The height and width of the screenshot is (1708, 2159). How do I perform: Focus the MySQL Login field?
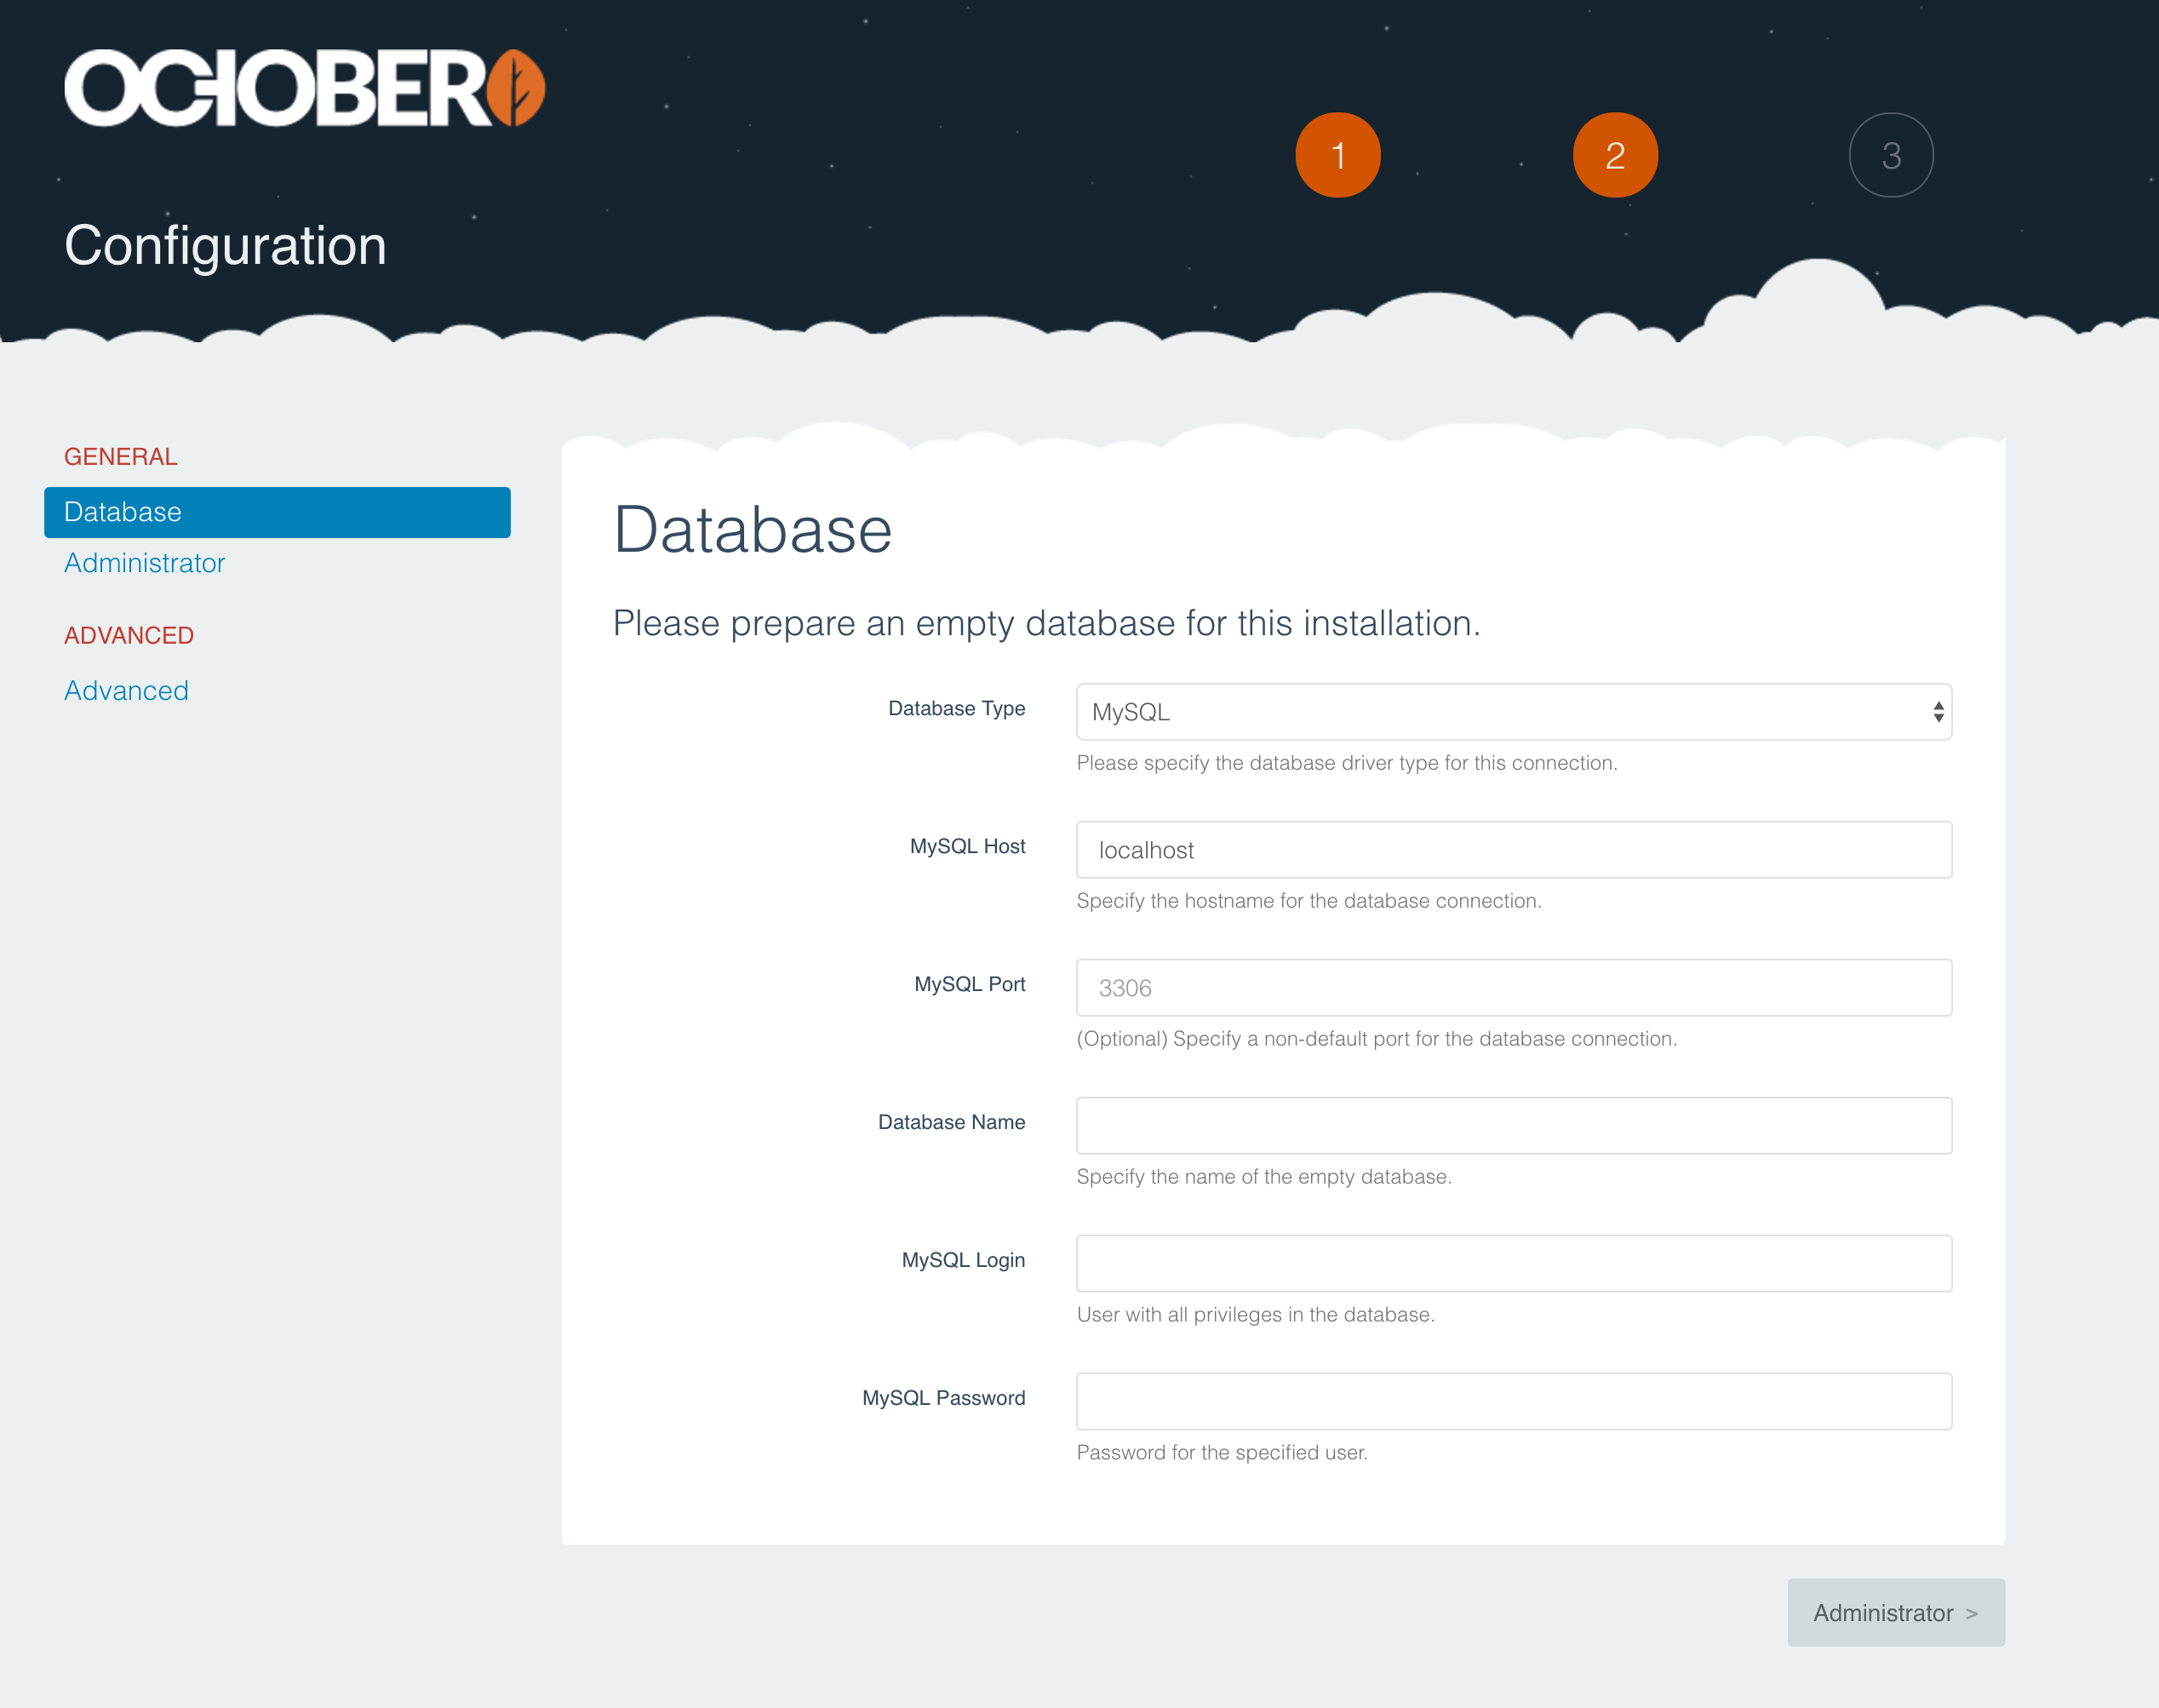tap(1514, 1264)
